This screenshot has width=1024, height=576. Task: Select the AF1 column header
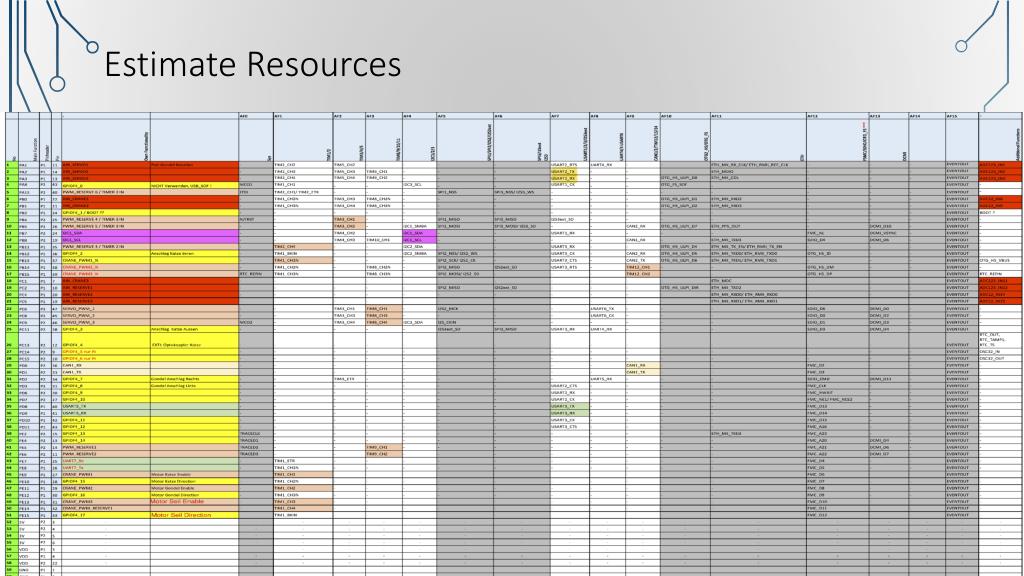click(303, 116)
